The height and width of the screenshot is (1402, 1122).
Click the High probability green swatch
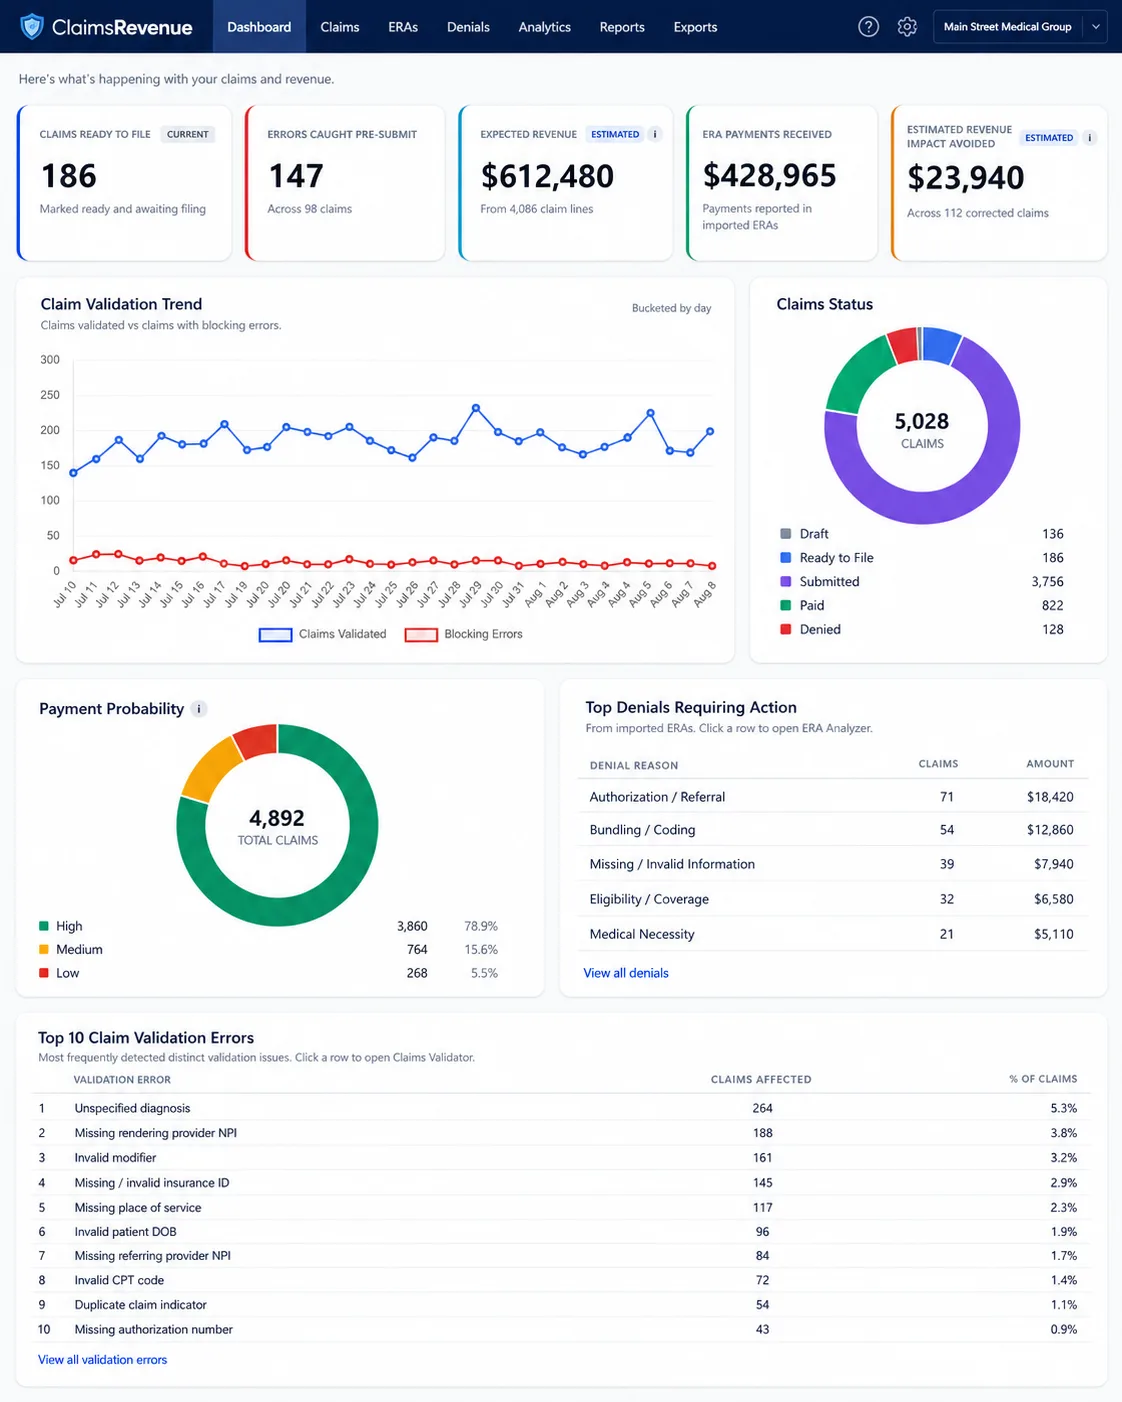point(44,926)
